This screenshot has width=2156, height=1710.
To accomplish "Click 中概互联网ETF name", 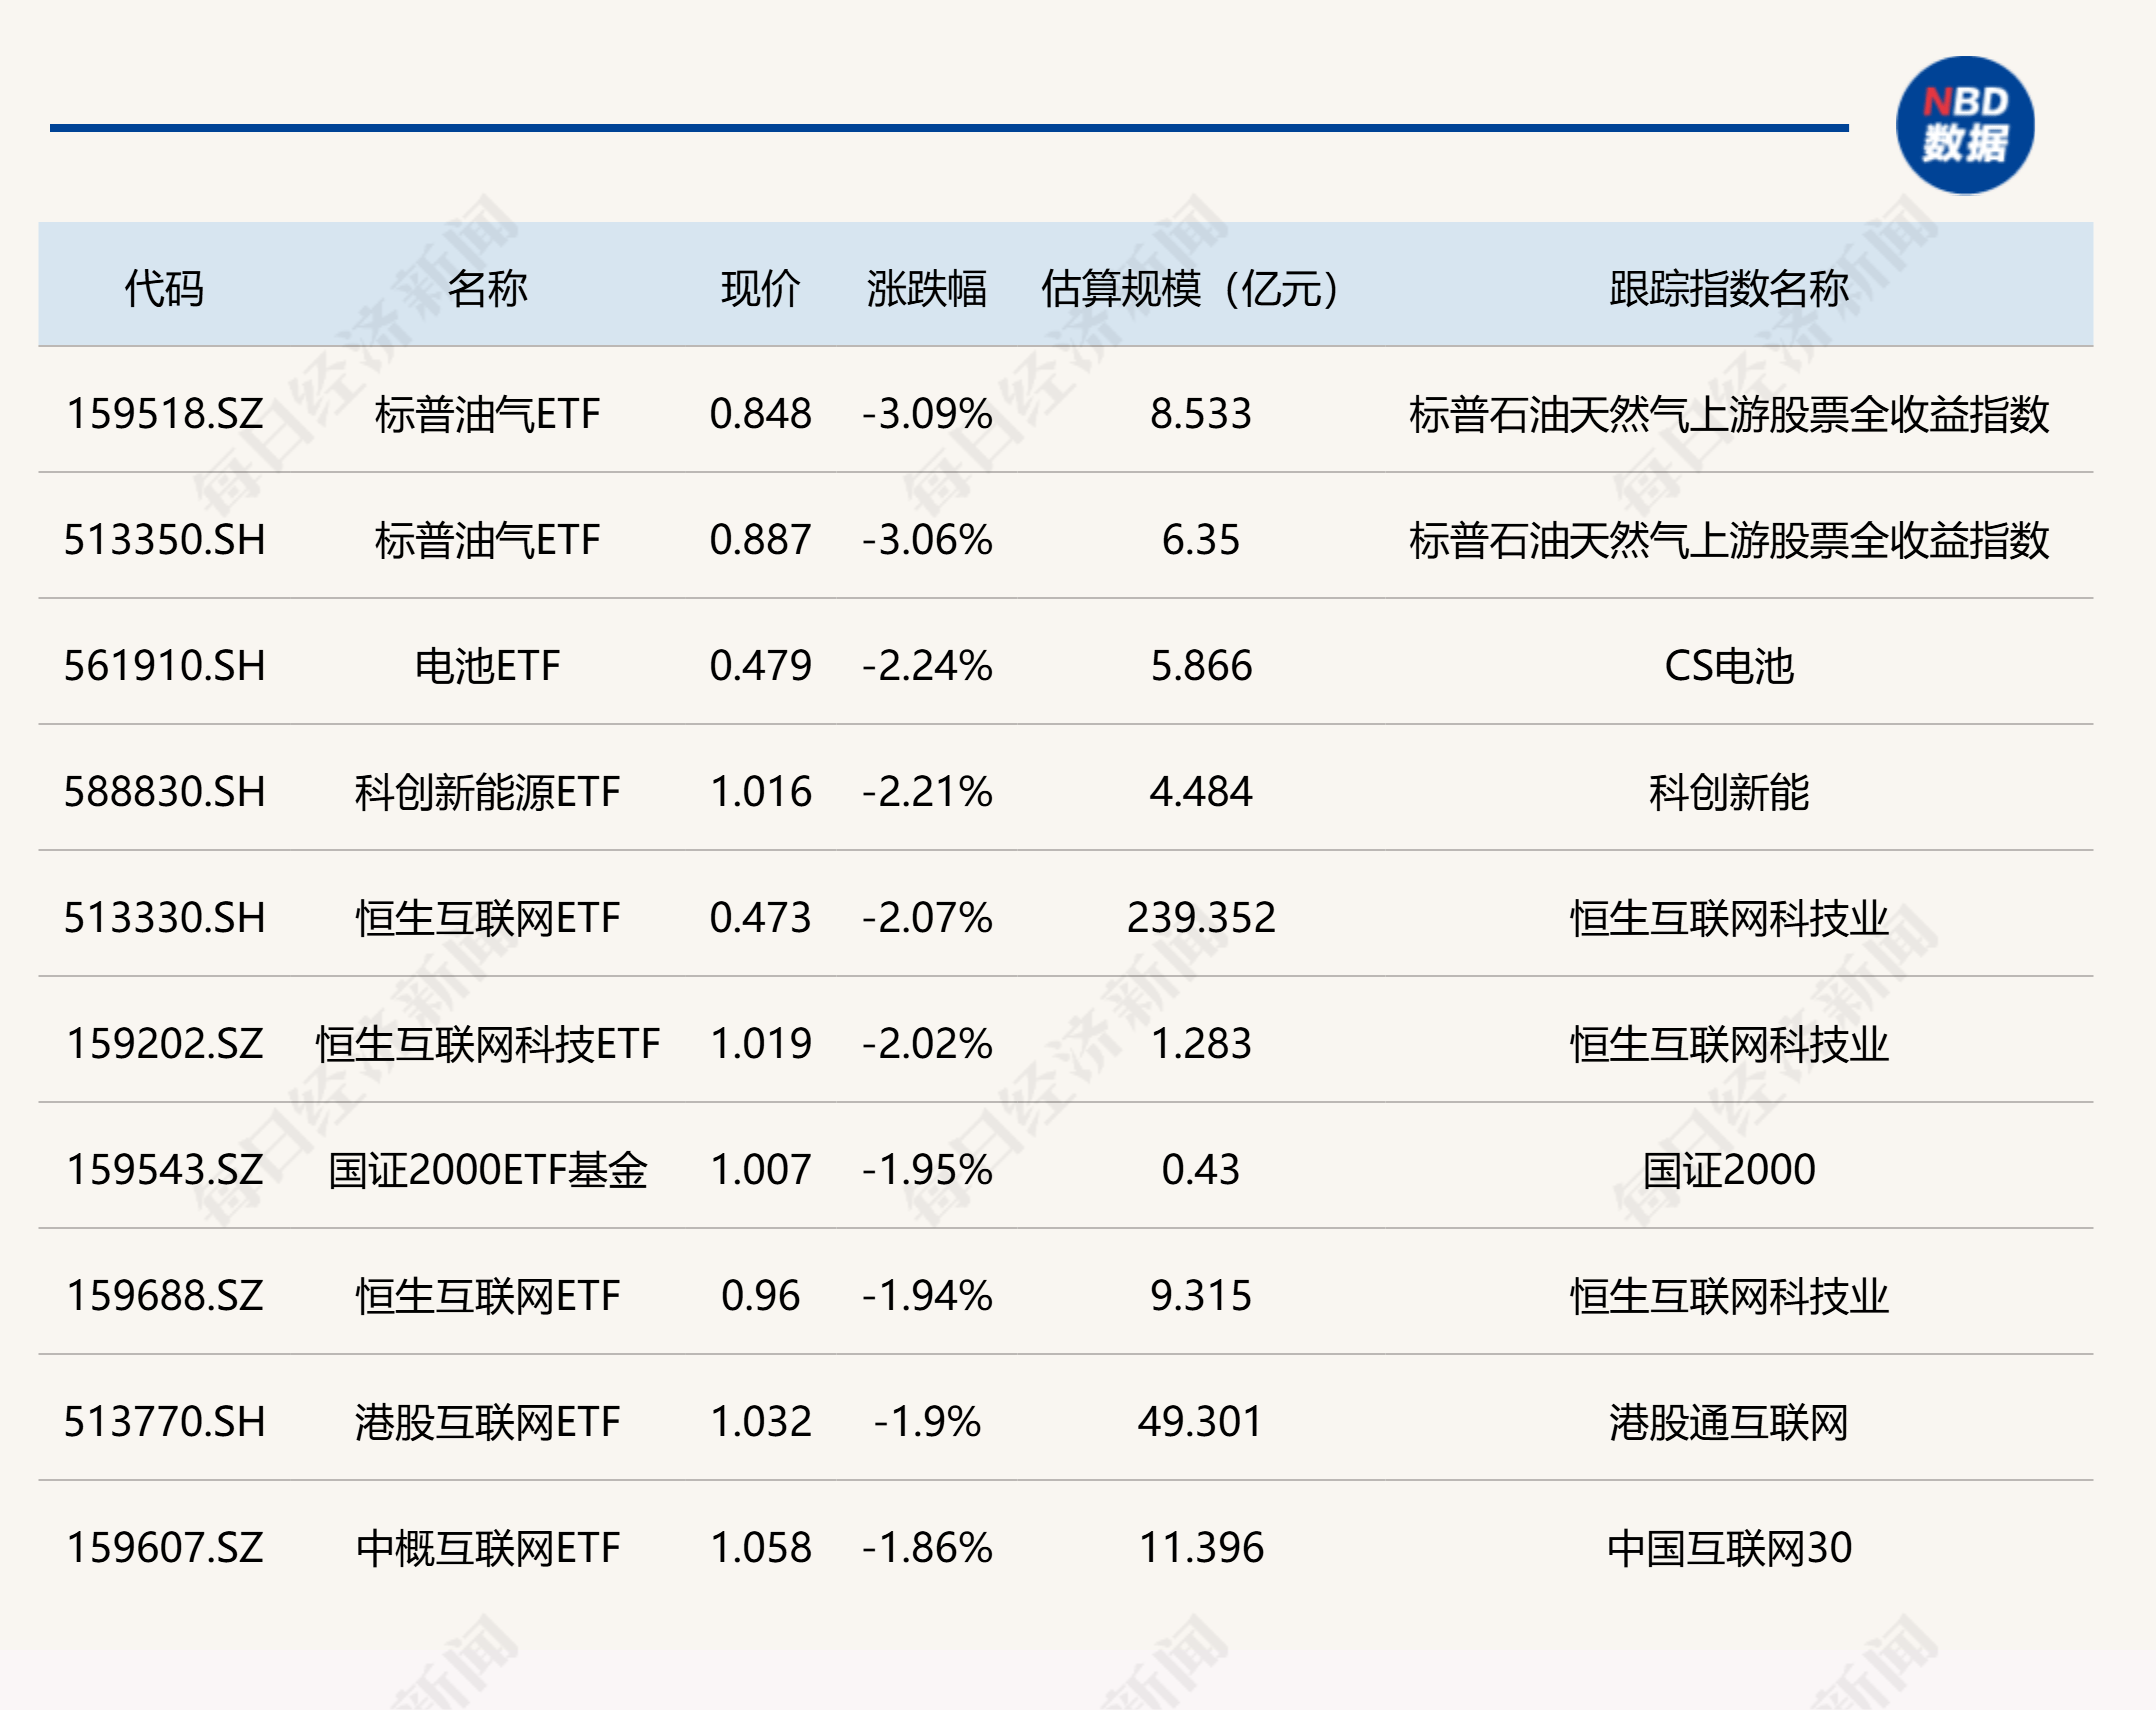I will [489, 1547].
